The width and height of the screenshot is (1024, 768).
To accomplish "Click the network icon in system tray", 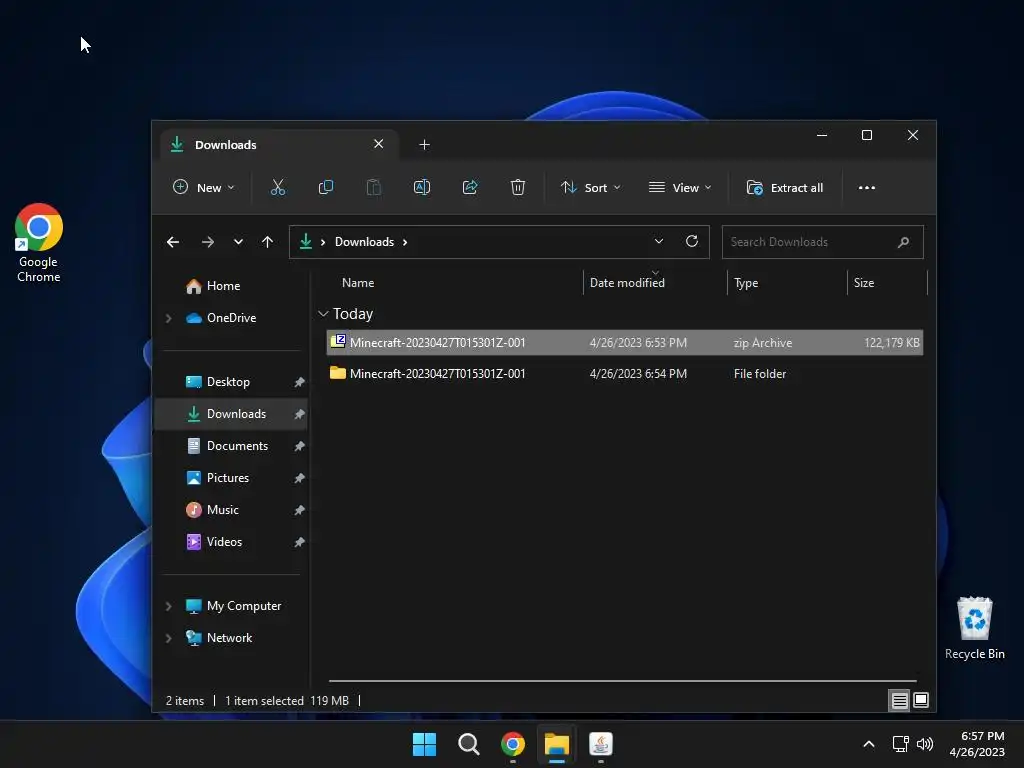I will tap(901, 744).
